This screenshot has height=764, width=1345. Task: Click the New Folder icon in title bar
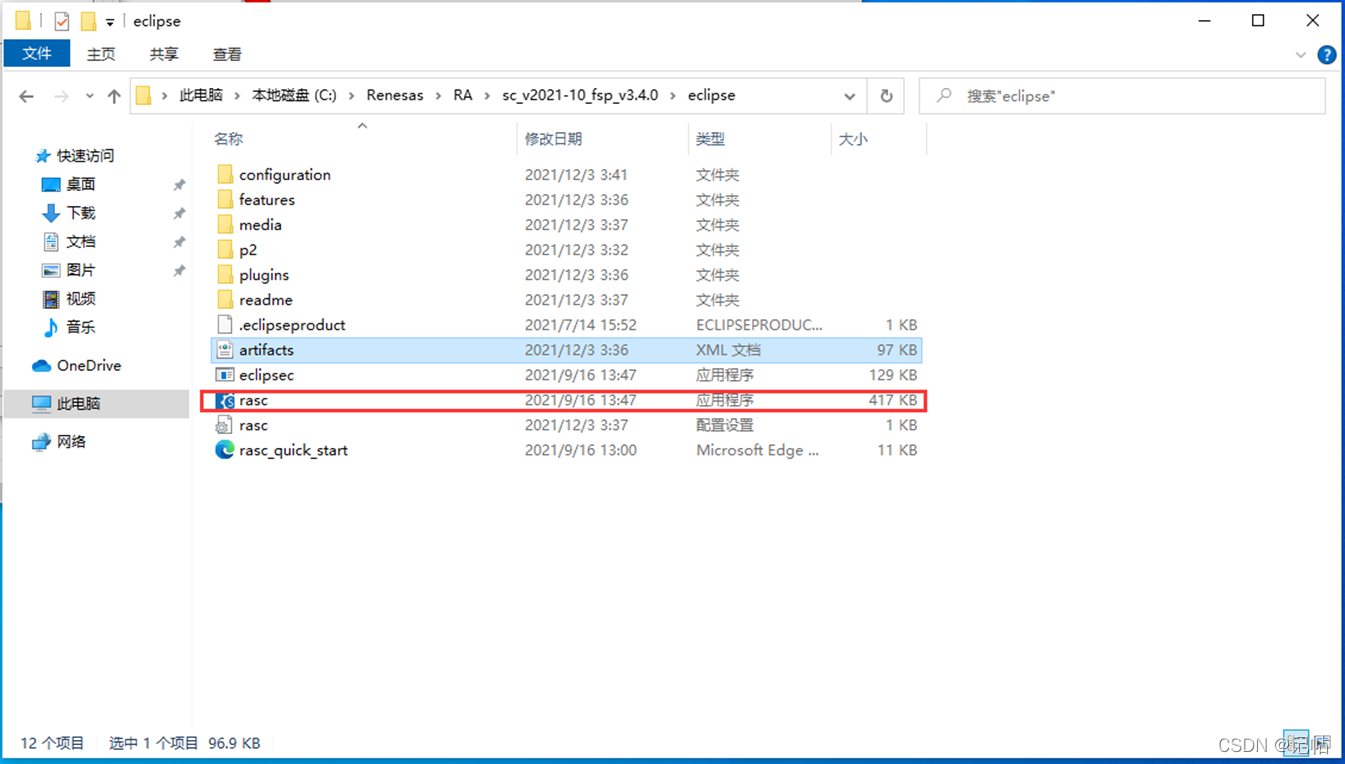(88, 20)
